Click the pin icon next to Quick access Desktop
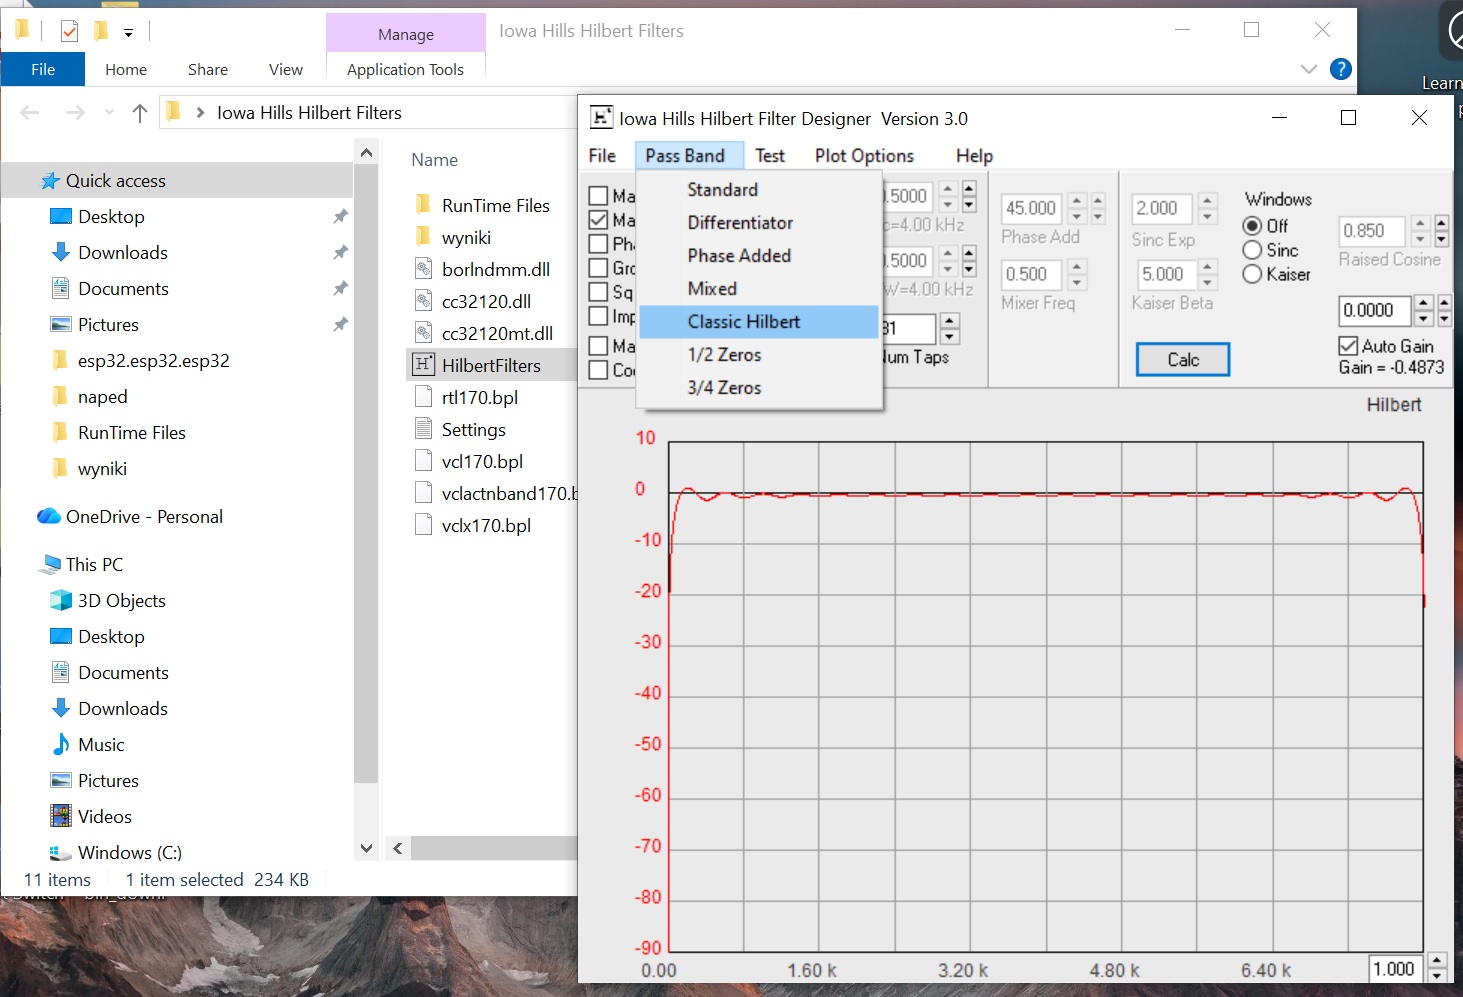Screen dimensions: 1463x997 (x=340, y=217)
